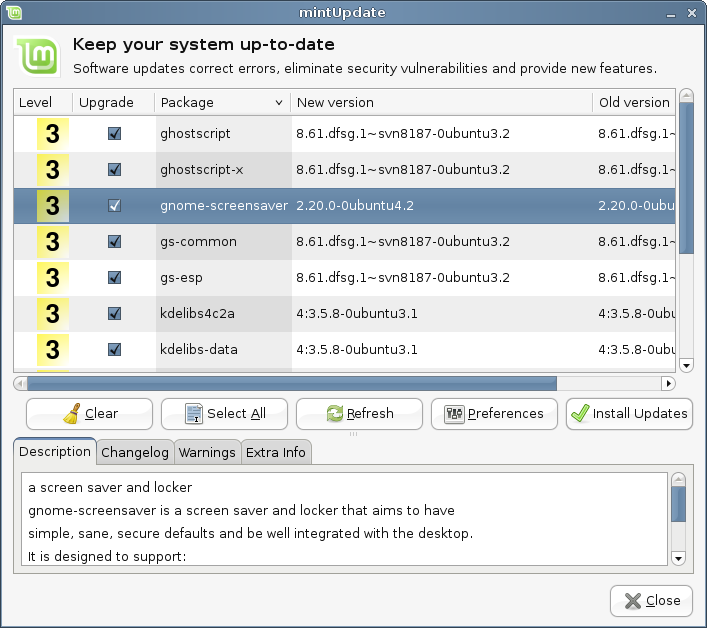The width and height of the screenshot is (707, 628).
Task: Switch to the Changelog tab
Action: [x=135, y=452]
